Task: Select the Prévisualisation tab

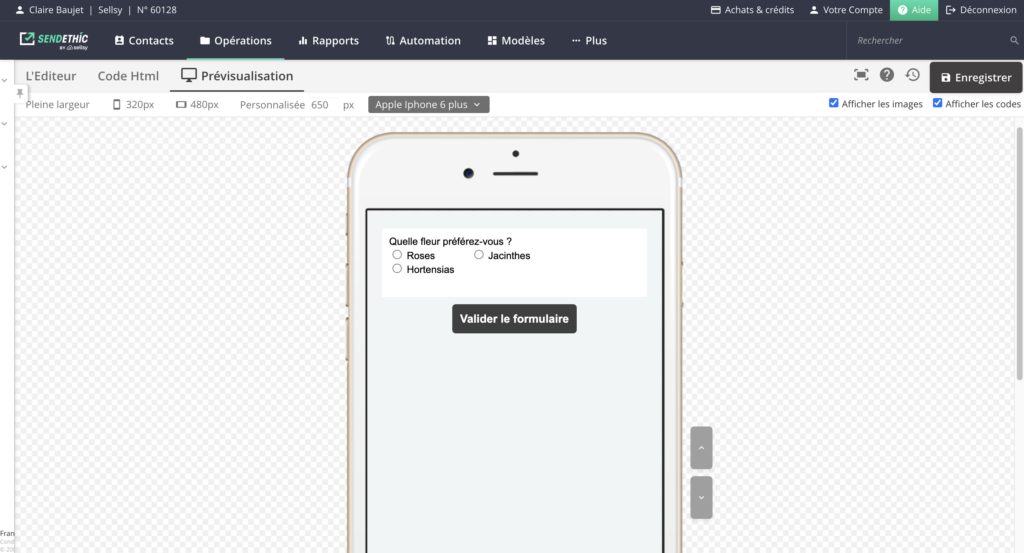Action: [x=237, y=76]
